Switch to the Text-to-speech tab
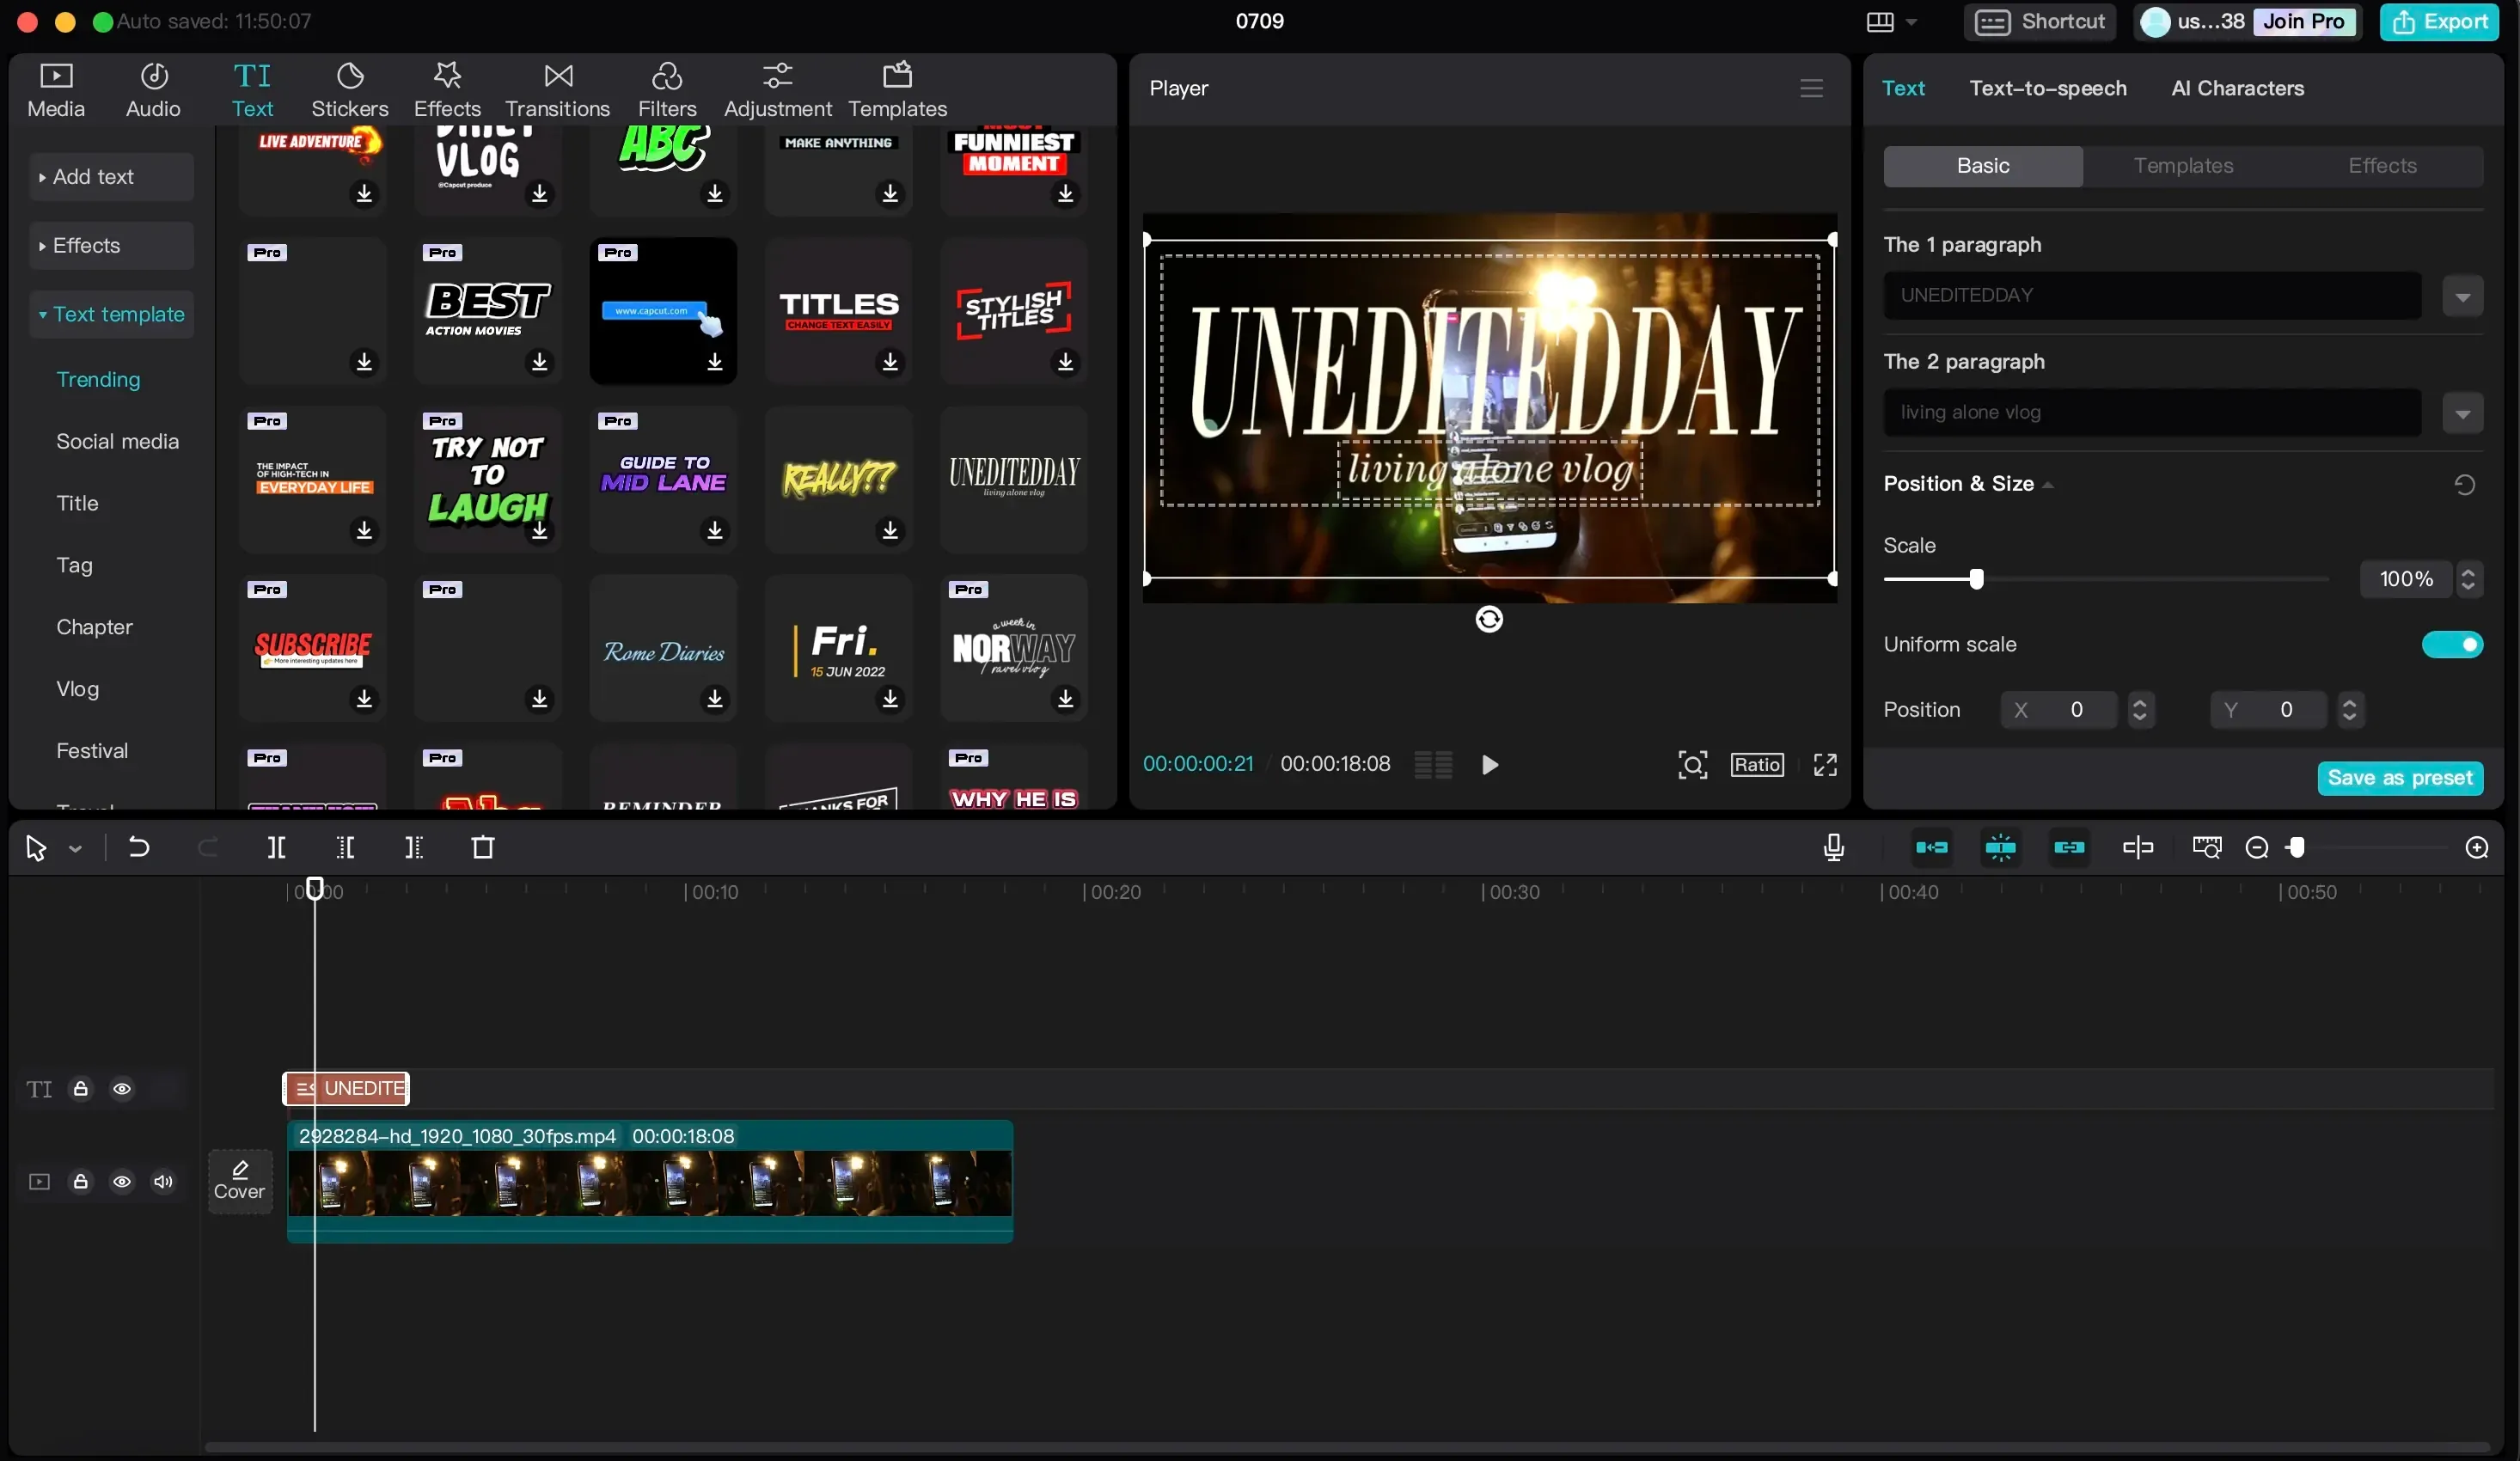 2047,88
